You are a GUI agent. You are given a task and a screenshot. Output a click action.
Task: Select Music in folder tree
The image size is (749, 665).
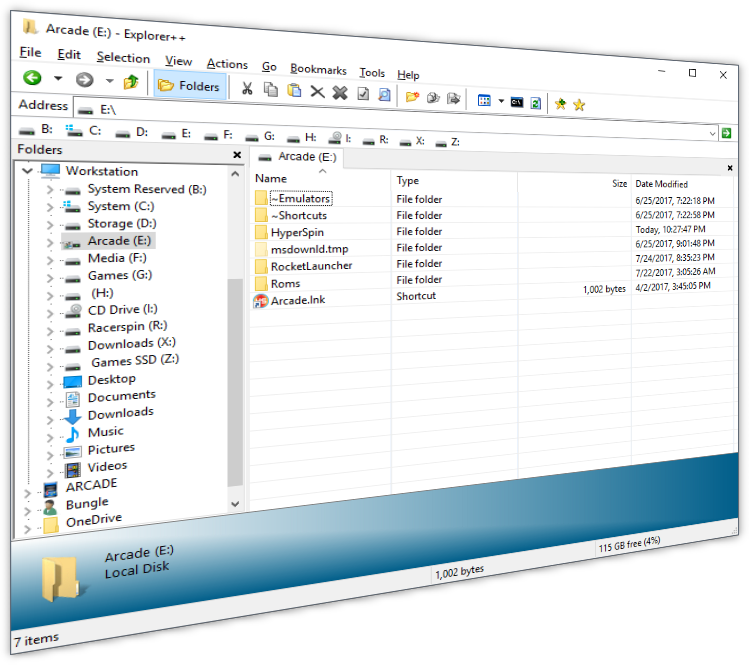pyautogui.click(x=106, y=432)
